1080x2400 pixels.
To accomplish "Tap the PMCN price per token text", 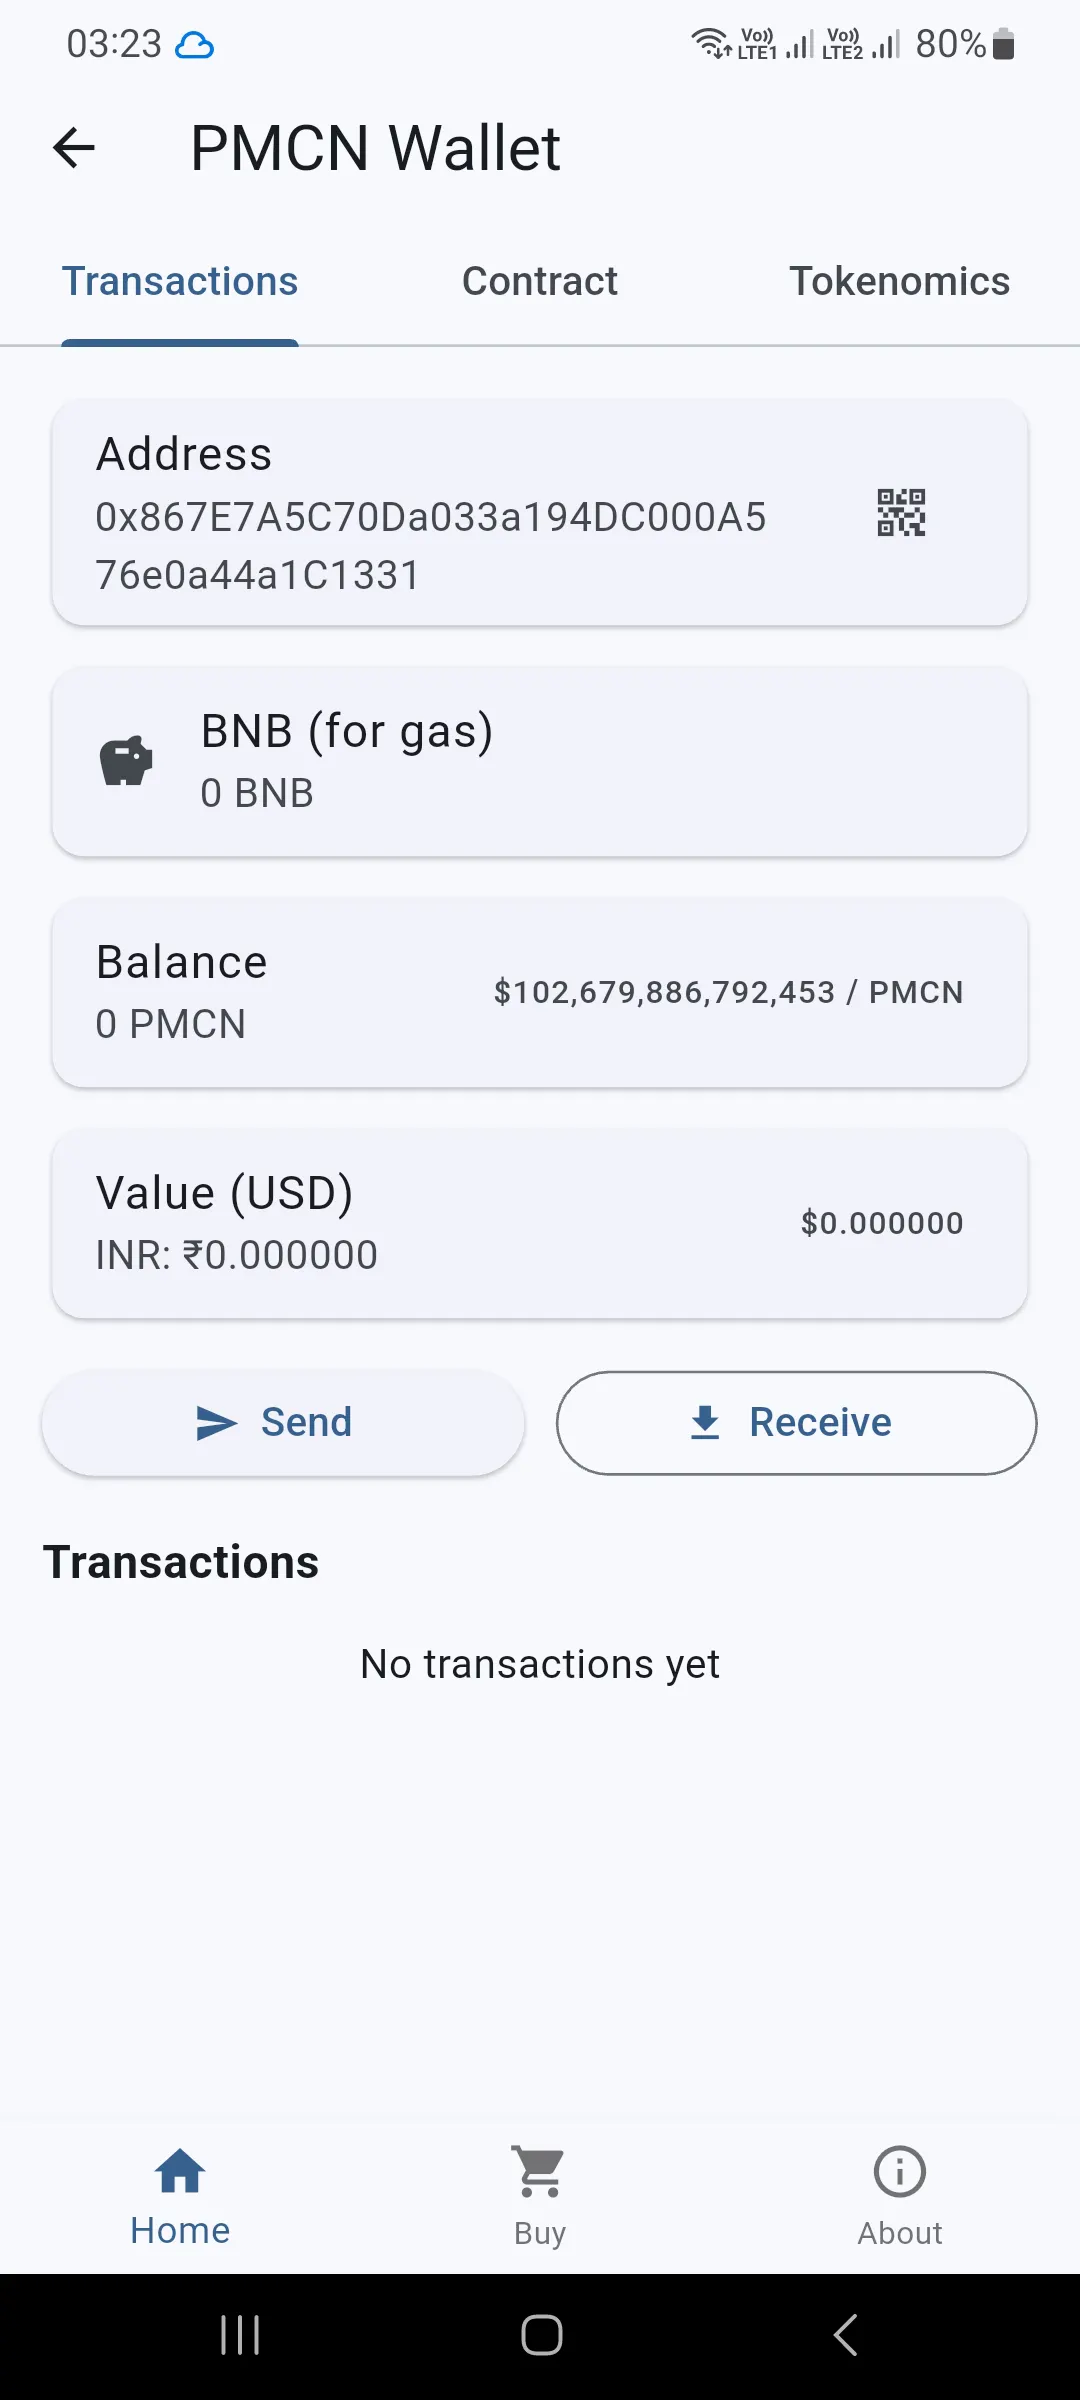I will point(729,992).
